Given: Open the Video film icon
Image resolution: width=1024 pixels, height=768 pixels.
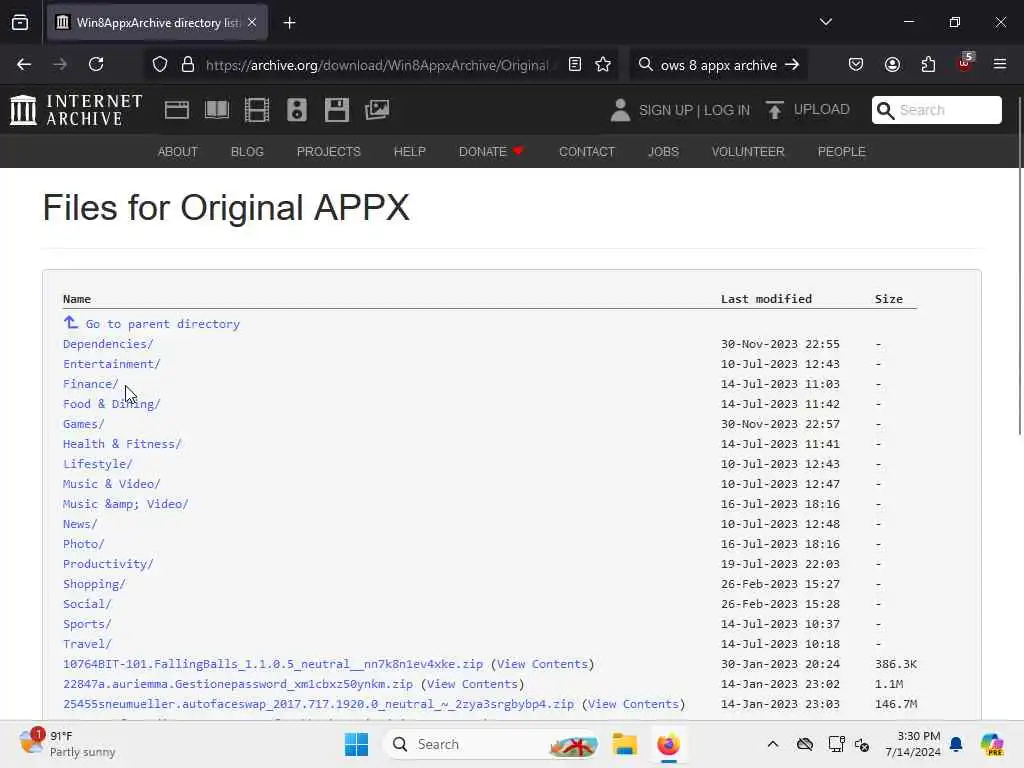Looking at the screenshot, I should pyautogui.click(x=257, y=110).
